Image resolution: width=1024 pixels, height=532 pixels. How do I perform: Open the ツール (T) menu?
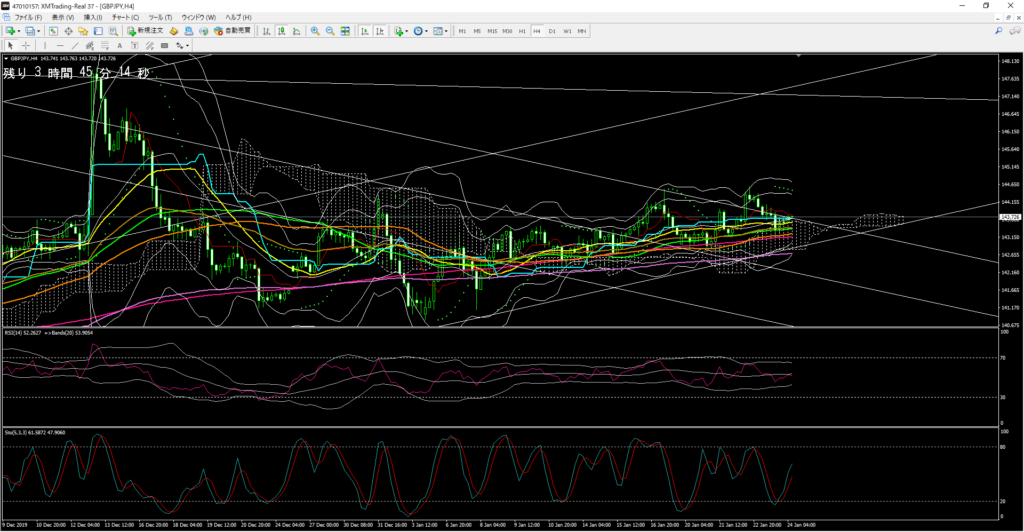(160, 17)
